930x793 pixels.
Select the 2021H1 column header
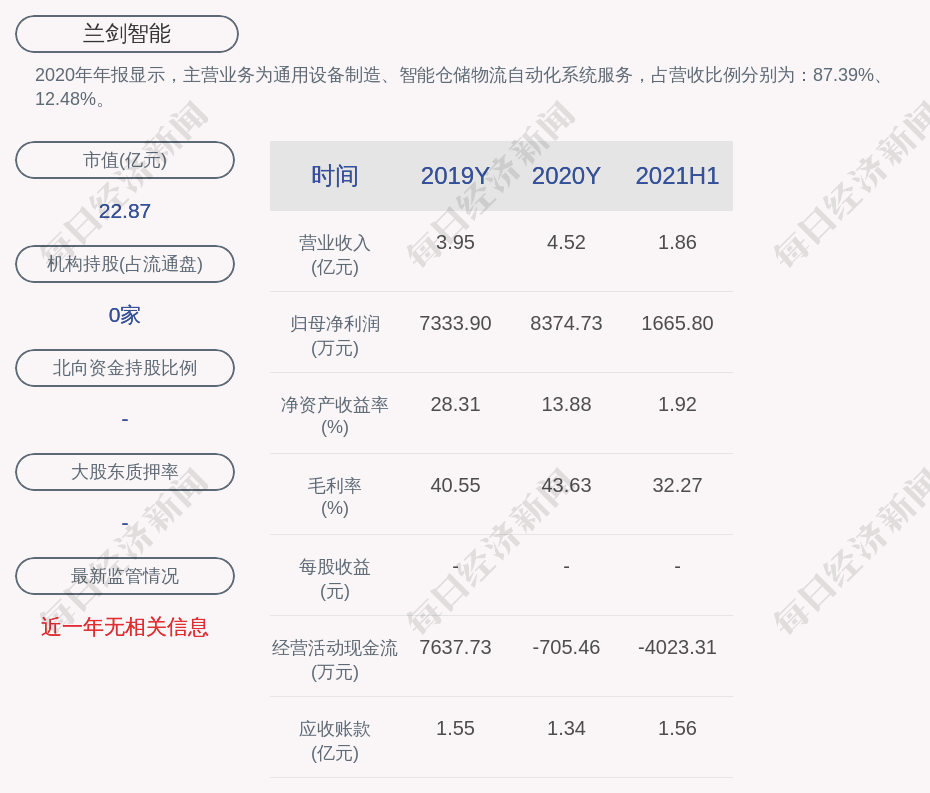(x=677, y=176)
